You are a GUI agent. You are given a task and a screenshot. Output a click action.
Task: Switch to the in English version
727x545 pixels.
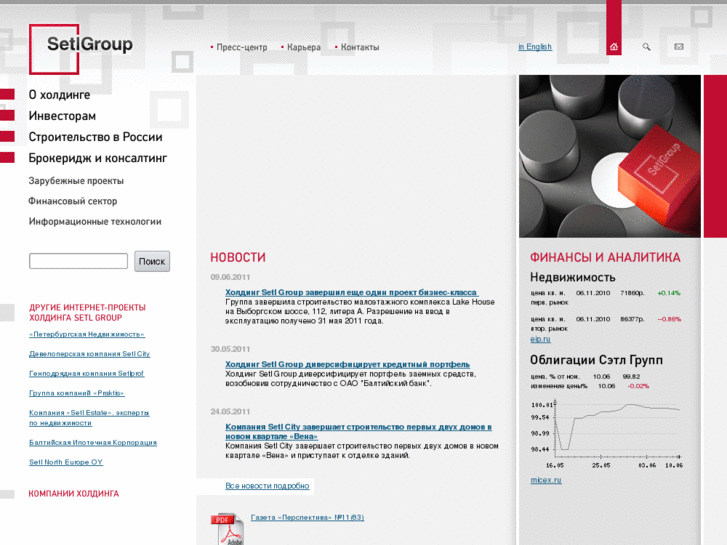[x=535, y=47]
